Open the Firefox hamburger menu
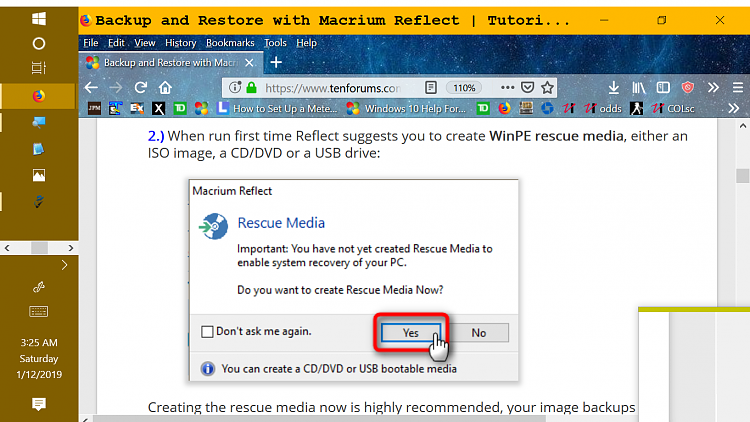 pos(738,88)
